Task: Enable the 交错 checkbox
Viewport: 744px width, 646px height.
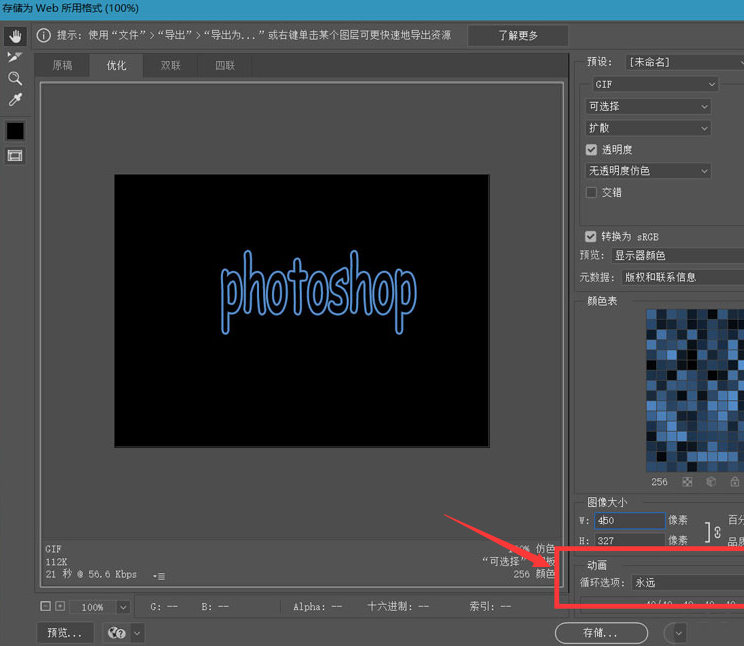Action: coord(592,192)
